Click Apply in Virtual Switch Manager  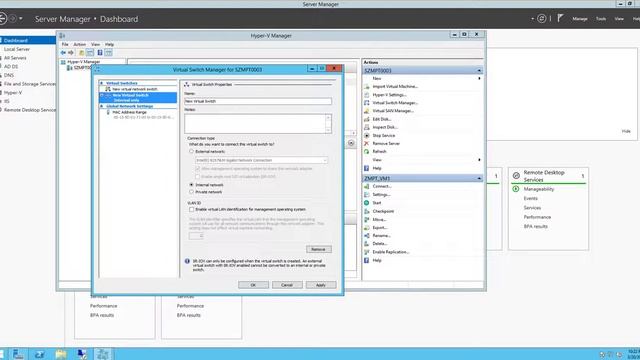coord(321,285)
